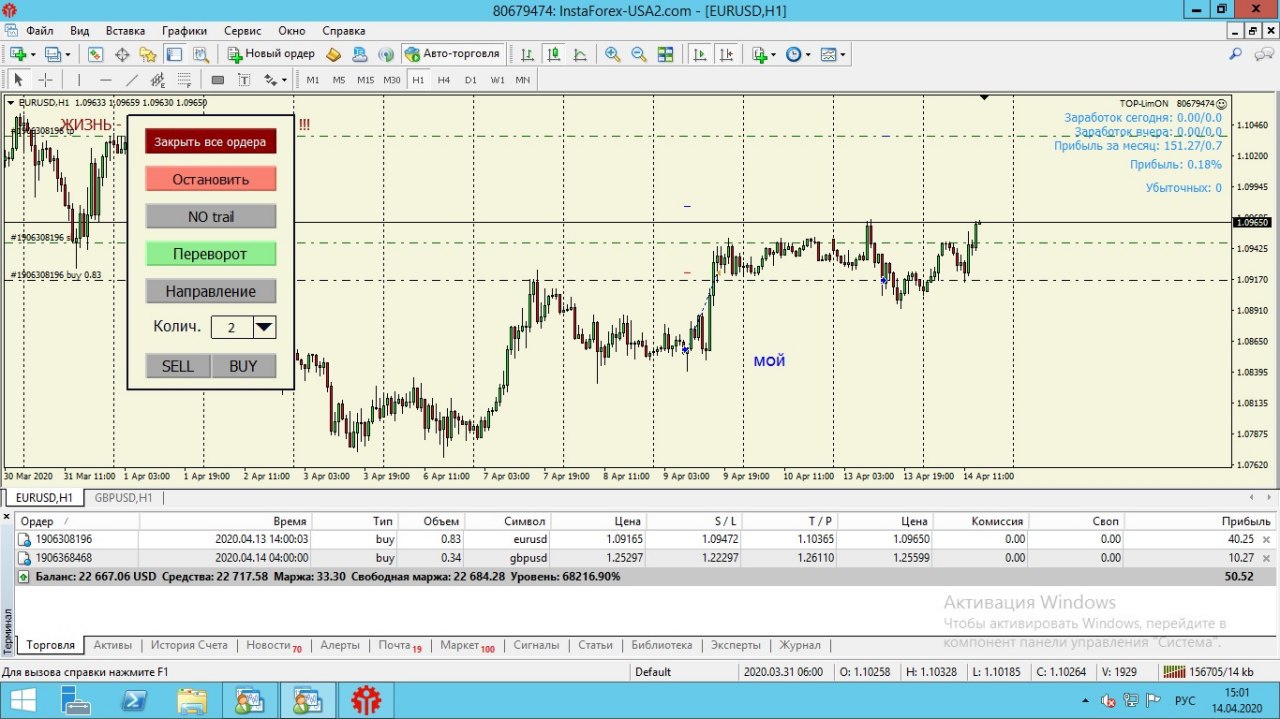Open the Strategy Tester icon
This screenshot has width=1280, height=719.
click(201, 54)
